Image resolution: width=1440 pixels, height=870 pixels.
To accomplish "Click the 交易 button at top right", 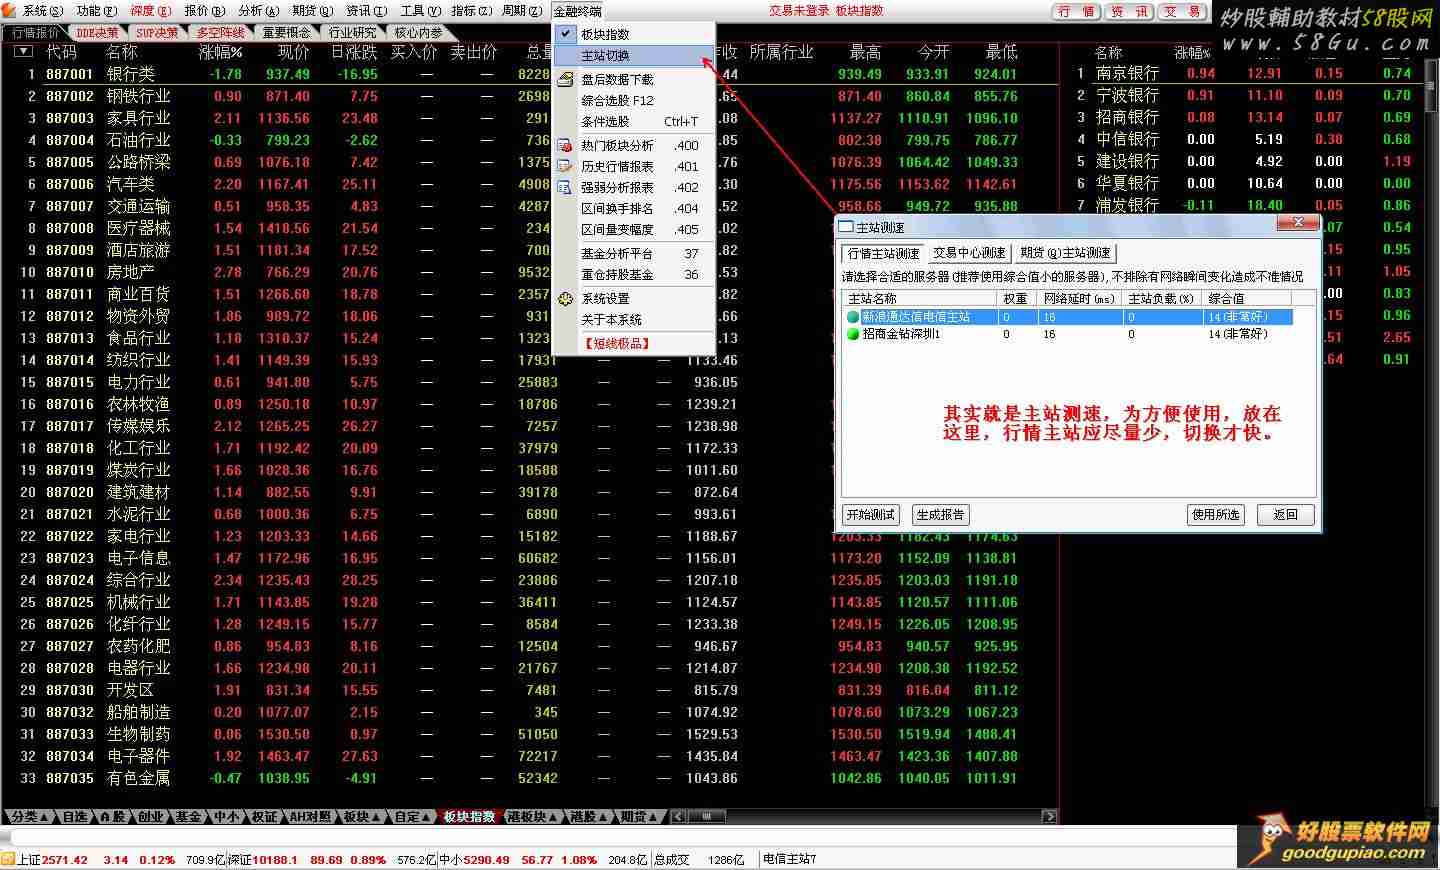I will [1183, 12].
